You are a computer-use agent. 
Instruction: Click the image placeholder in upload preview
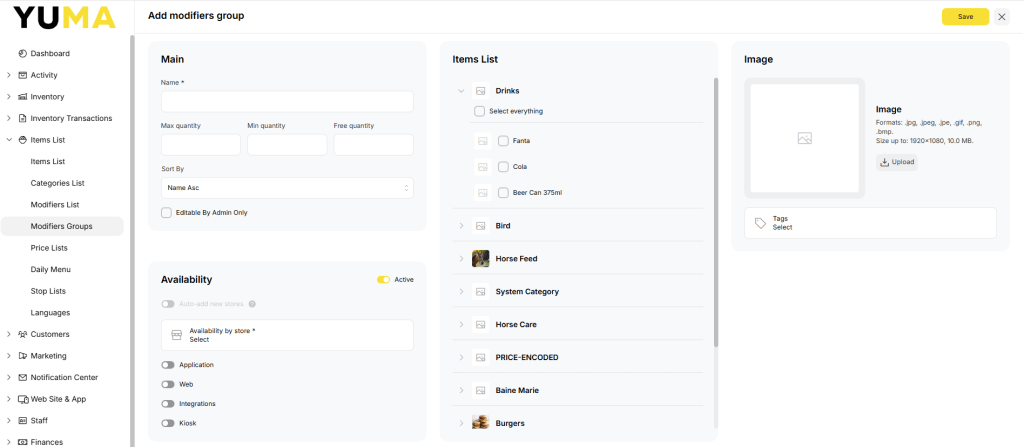pyautogui.click(x=805, y=138)
